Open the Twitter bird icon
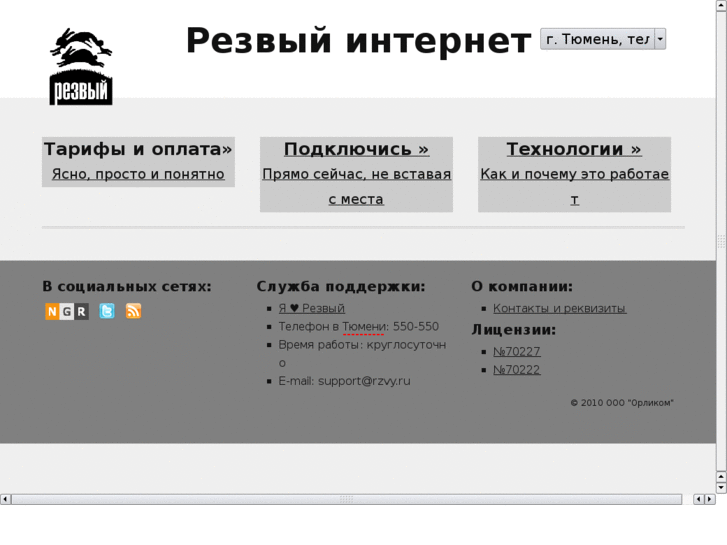Viewport: 727px width, 545px height. (x=107, y=311)
